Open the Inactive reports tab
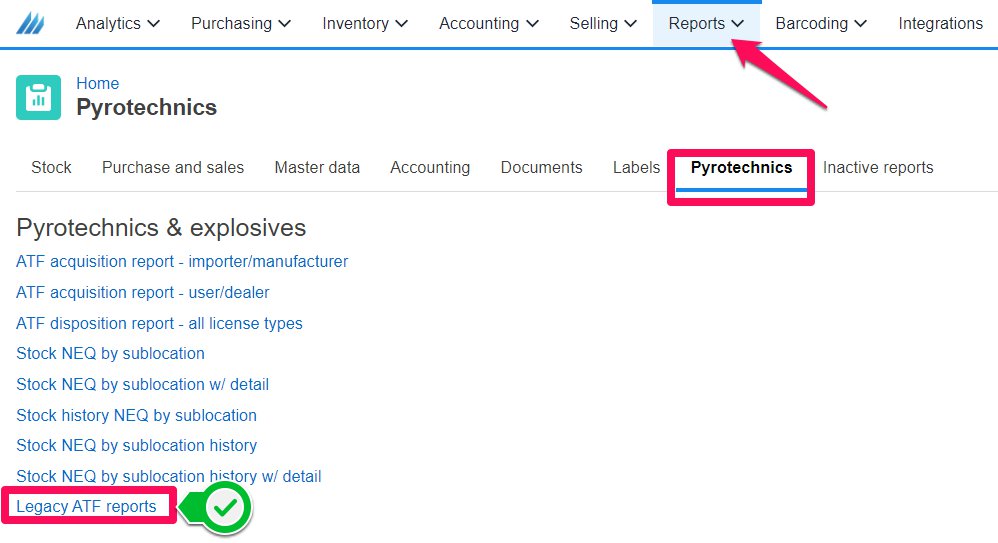This screenshot has width=998, height=543. coord(878,167)
